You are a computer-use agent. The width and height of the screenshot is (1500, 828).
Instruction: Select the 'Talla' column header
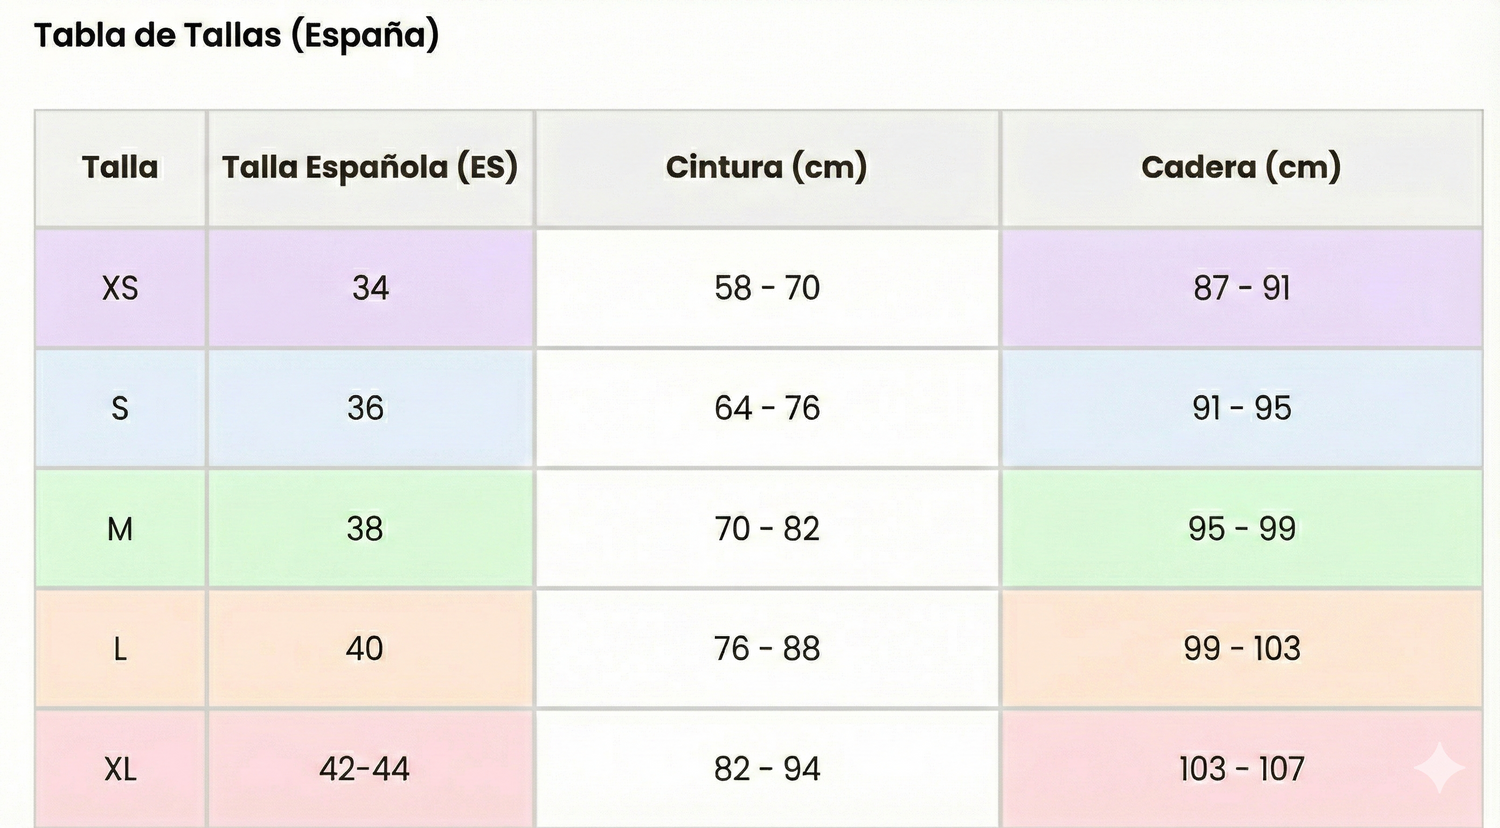120,167
